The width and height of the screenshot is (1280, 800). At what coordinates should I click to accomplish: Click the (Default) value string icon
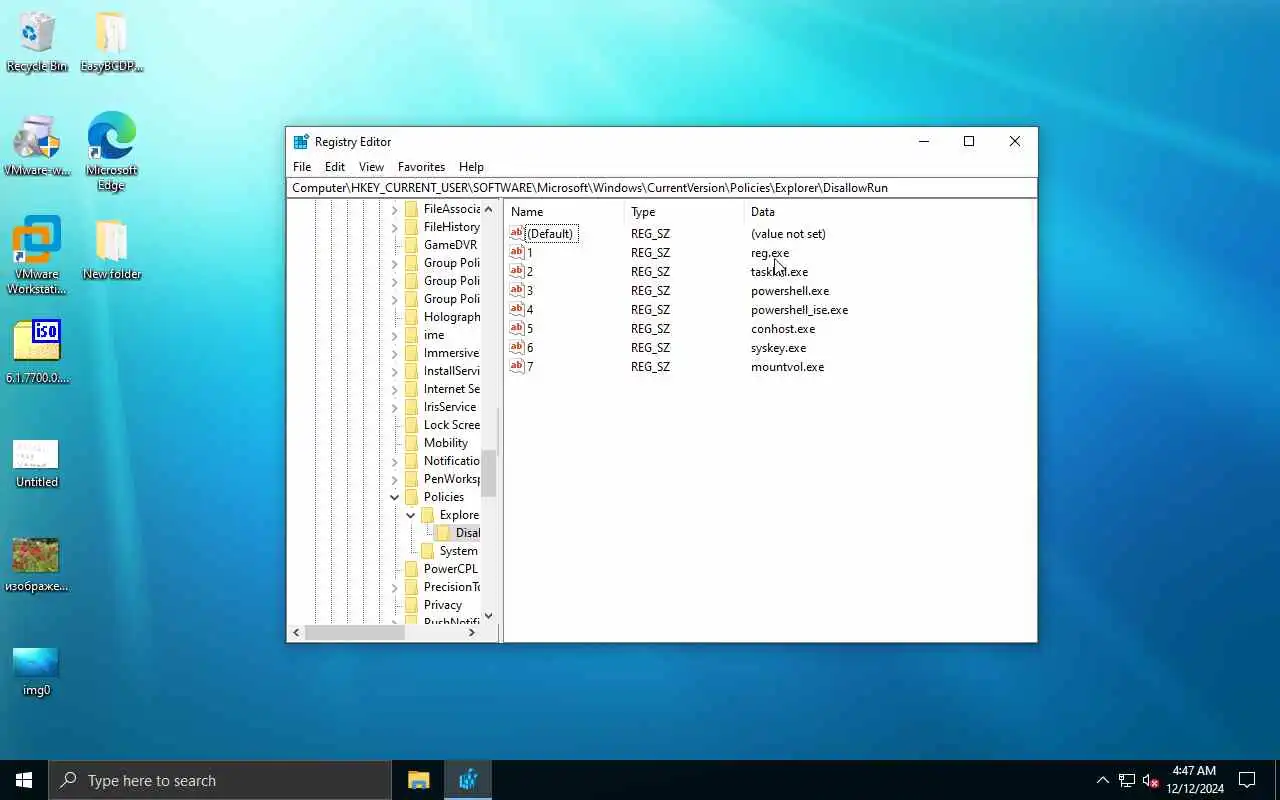pos(516,233)
